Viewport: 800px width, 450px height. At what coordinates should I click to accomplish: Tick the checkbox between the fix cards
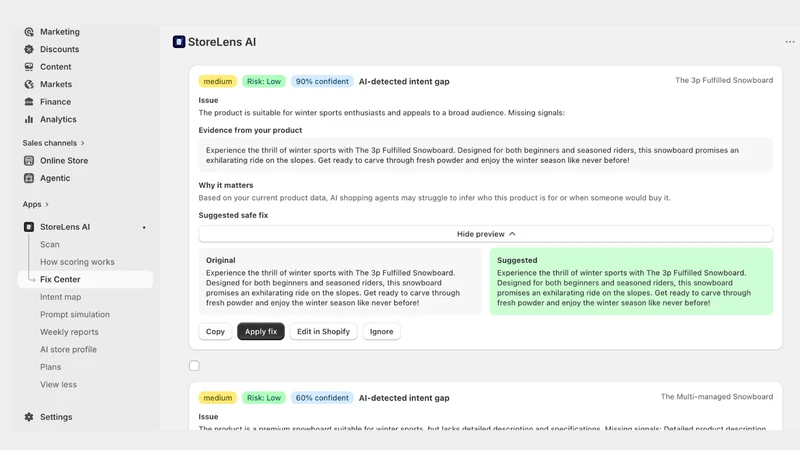[x=194, y=366]
